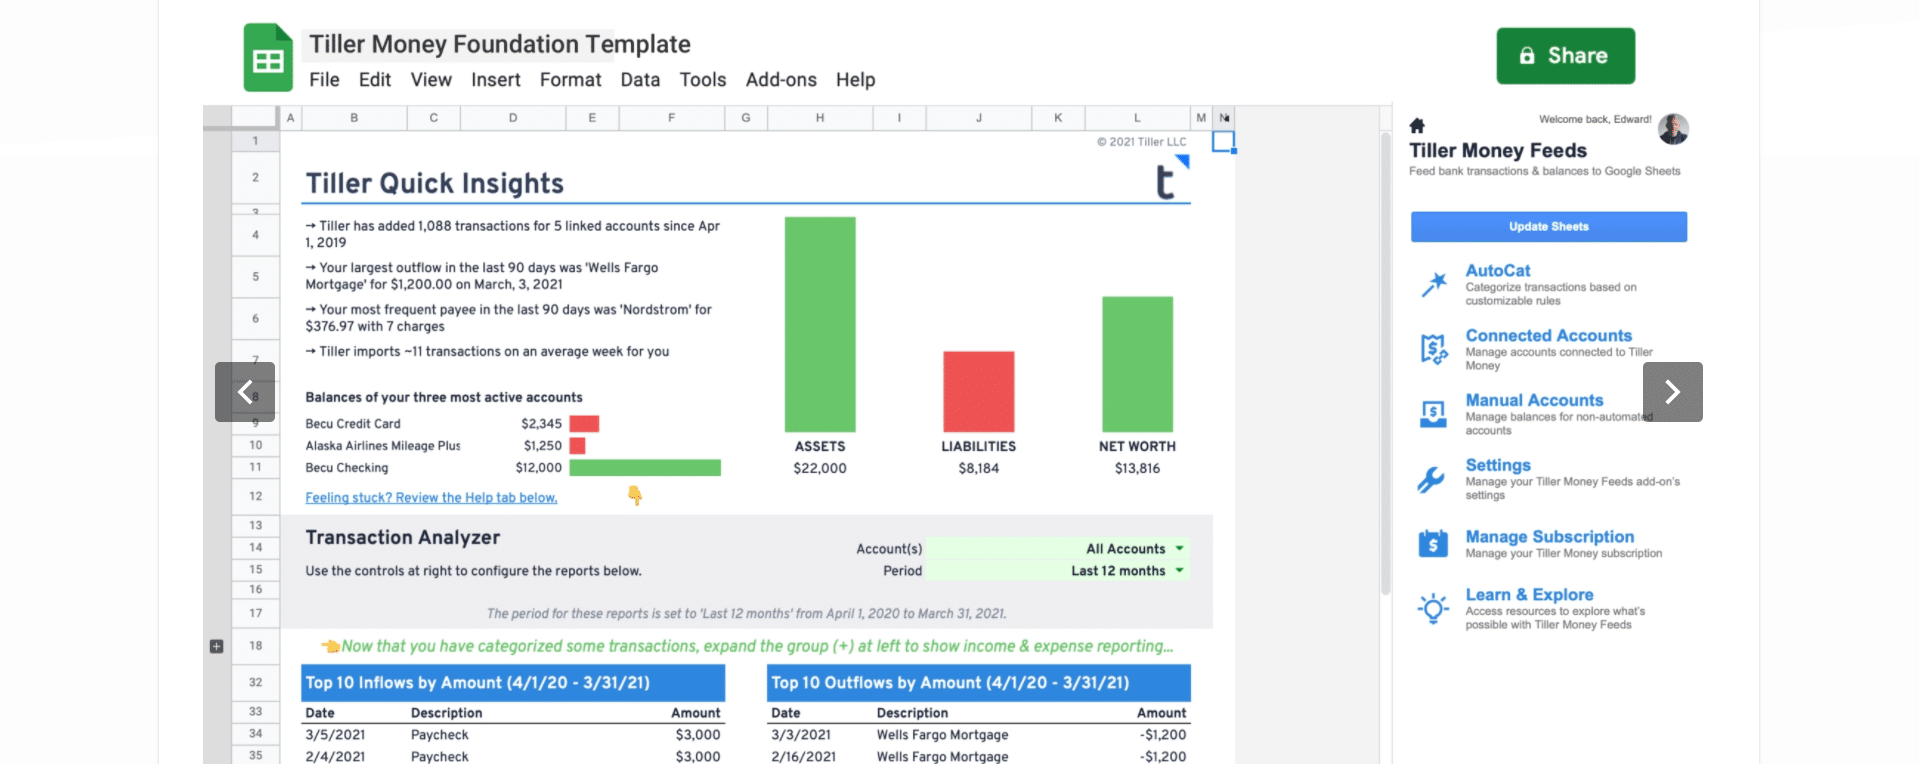The height and width of the screenshot is (764, 1919).
Task: Click the document title Tiller Money Foundation Template
Action: click(x=499, y=44)
